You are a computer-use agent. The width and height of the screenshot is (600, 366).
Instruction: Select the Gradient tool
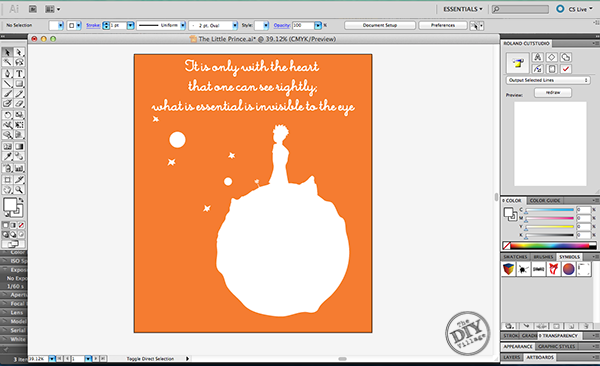pos(19,147)
